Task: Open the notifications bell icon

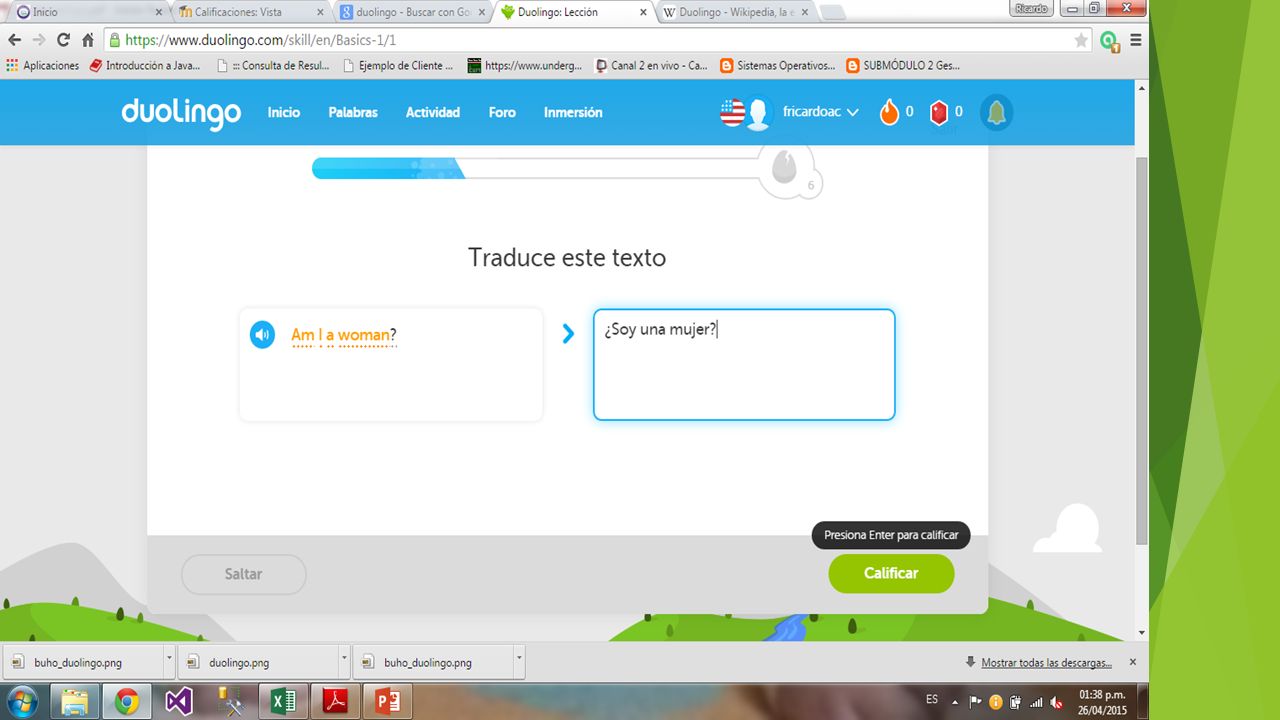Action: pyautogui.click(x=996, y=113)
